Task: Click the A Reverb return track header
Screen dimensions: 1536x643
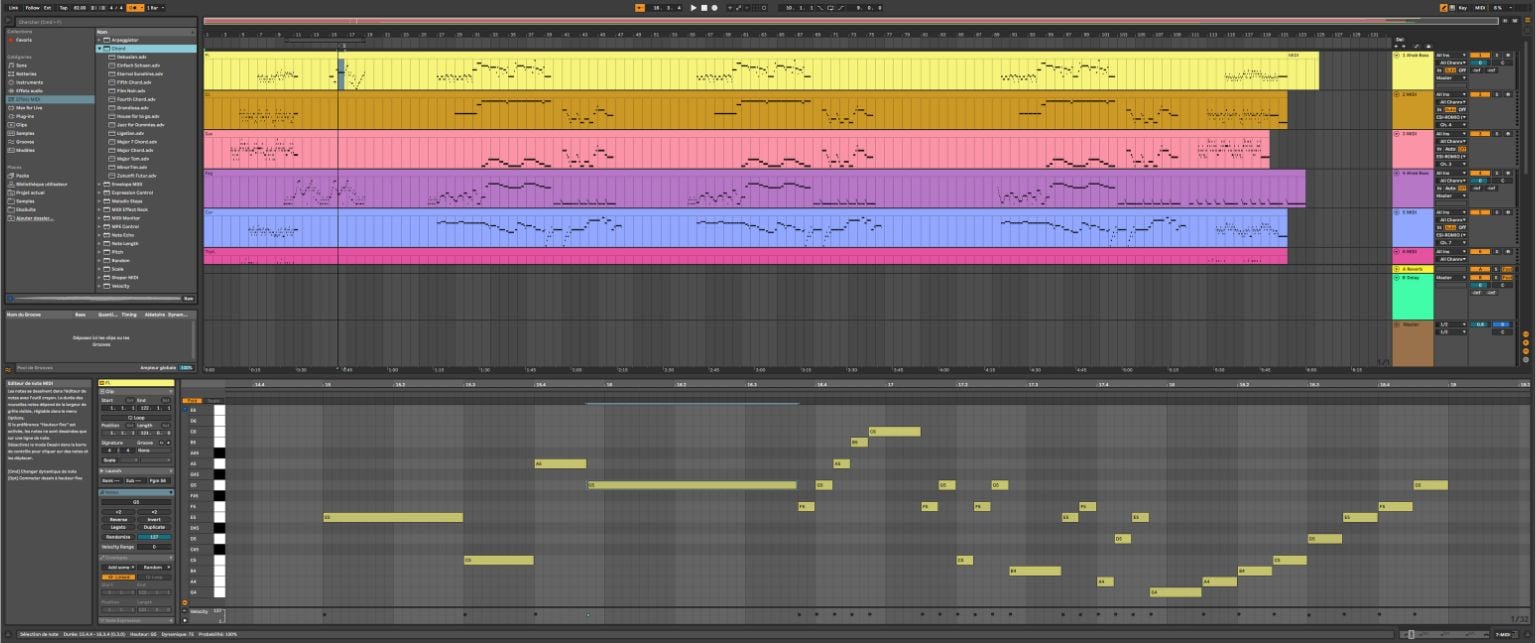Action: [1413, 269]
